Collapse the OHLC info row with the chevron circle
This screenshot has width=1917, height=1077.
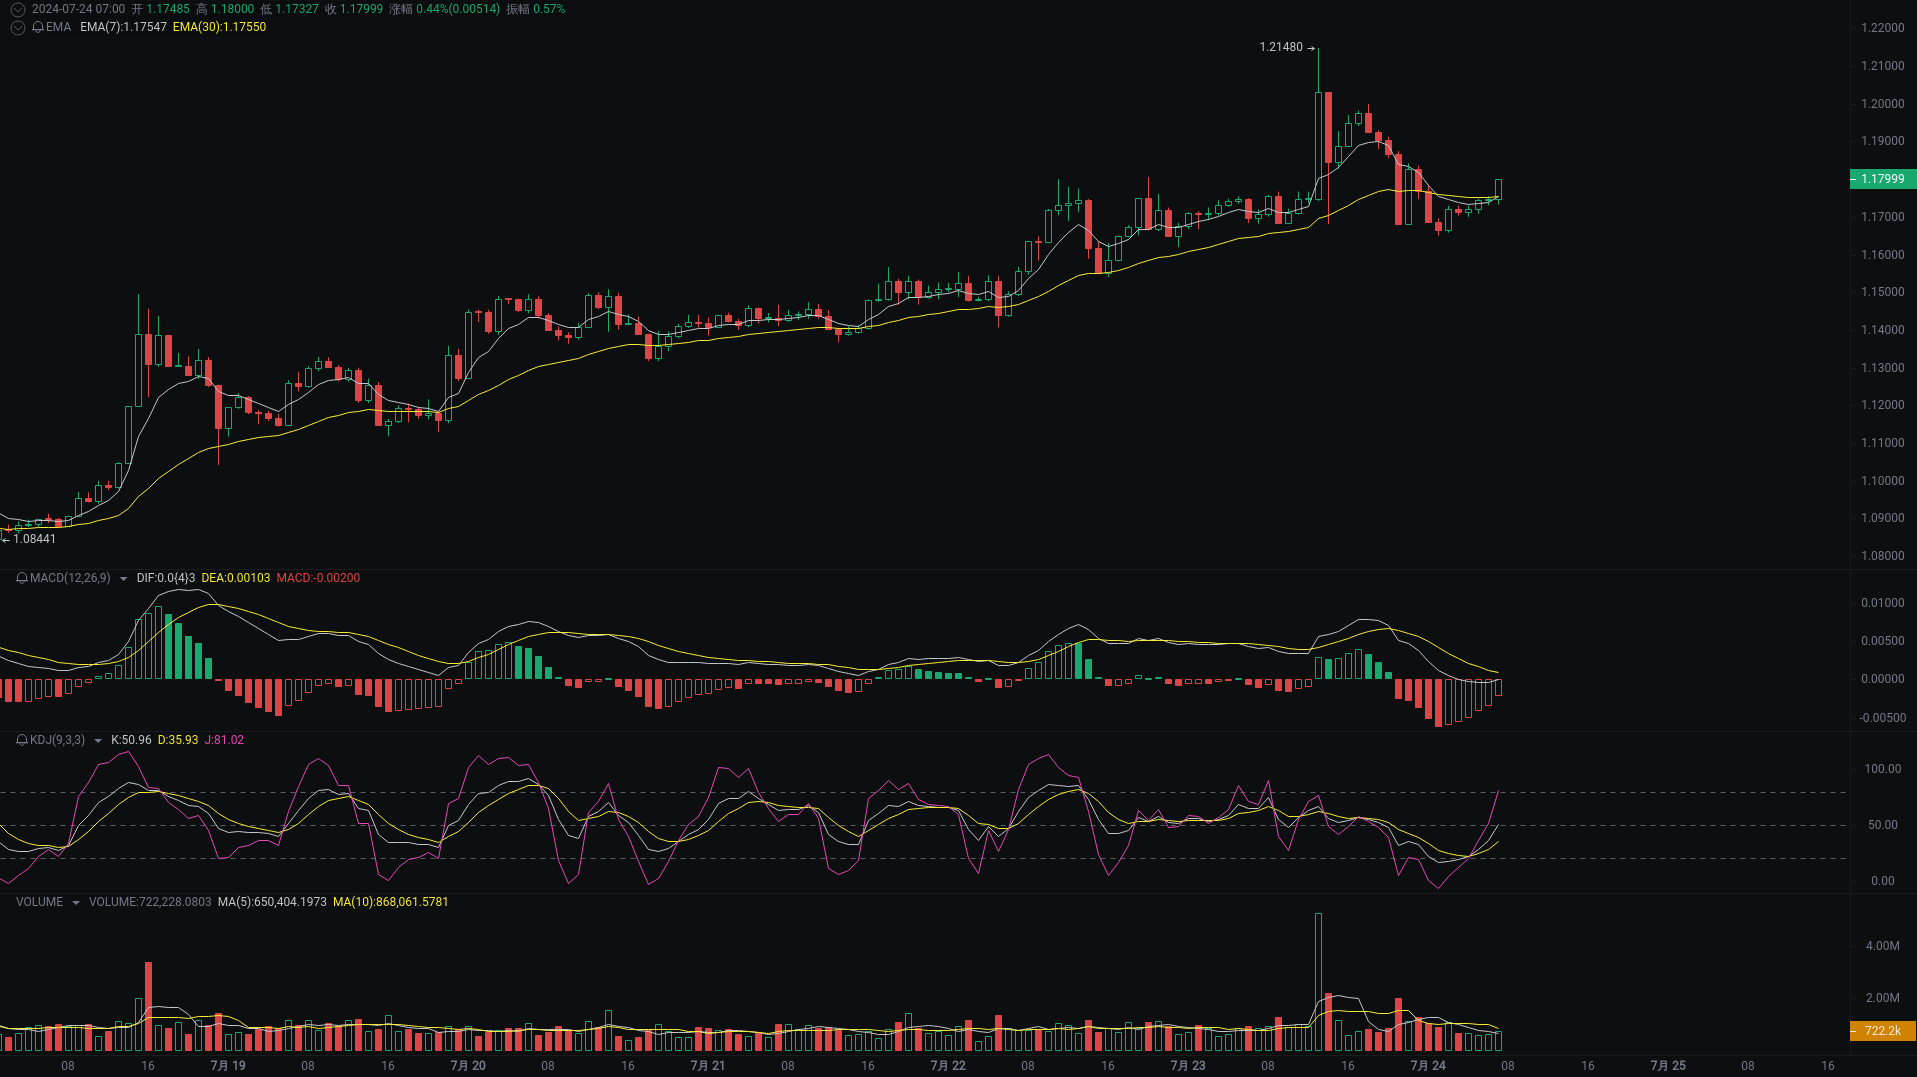pyautogui.click(x=17, y=9)
